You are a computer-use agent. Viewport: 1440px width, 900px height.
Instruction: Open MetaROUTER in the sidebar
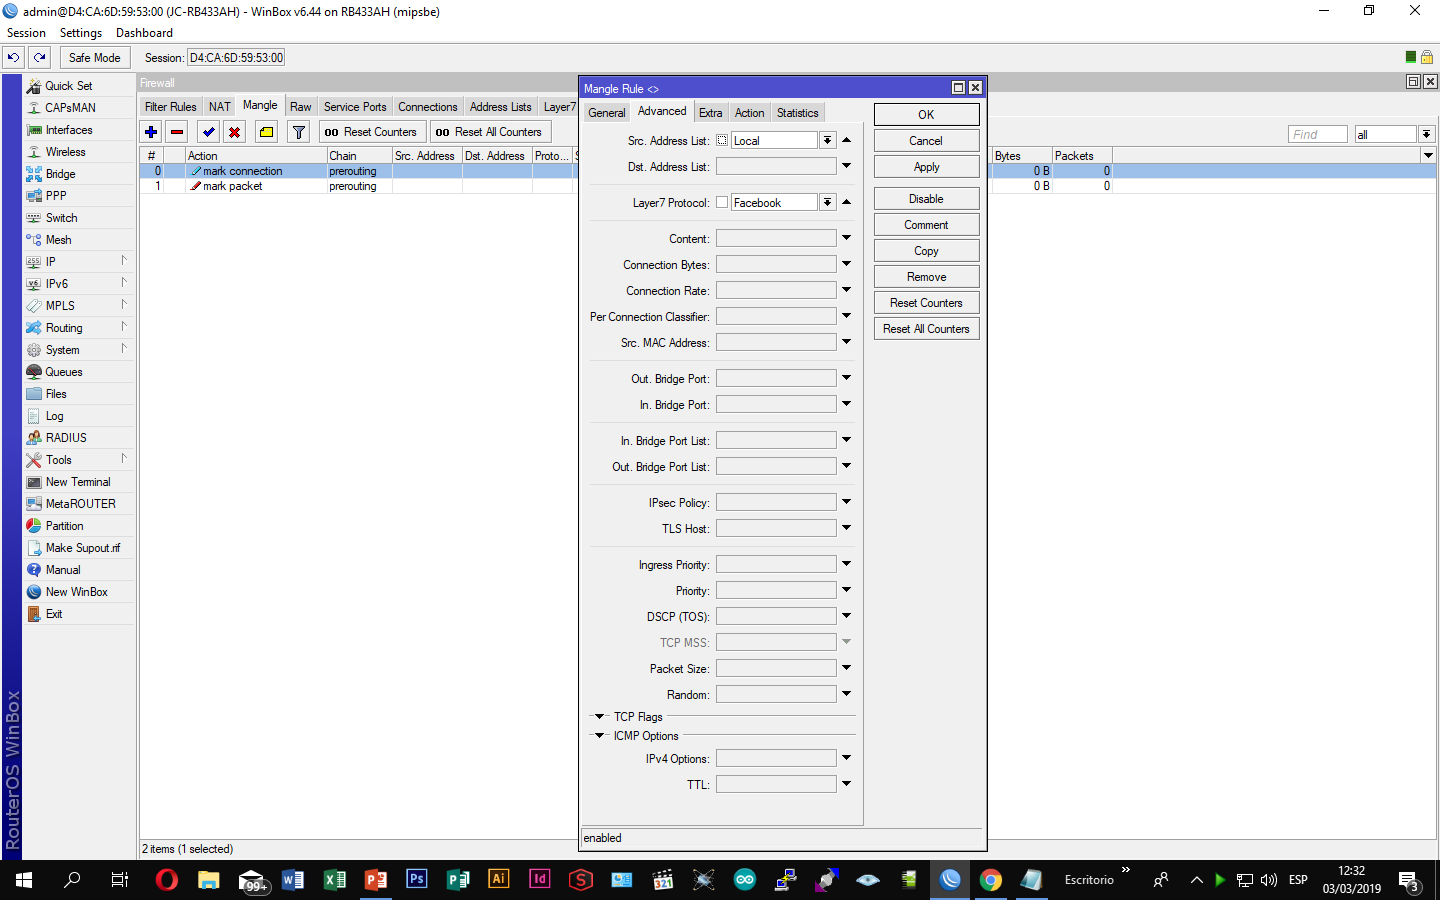point(79,504)
